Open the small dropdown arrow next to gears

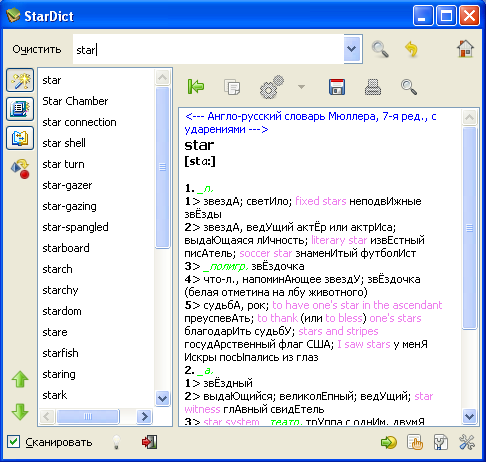click(301, 87)
